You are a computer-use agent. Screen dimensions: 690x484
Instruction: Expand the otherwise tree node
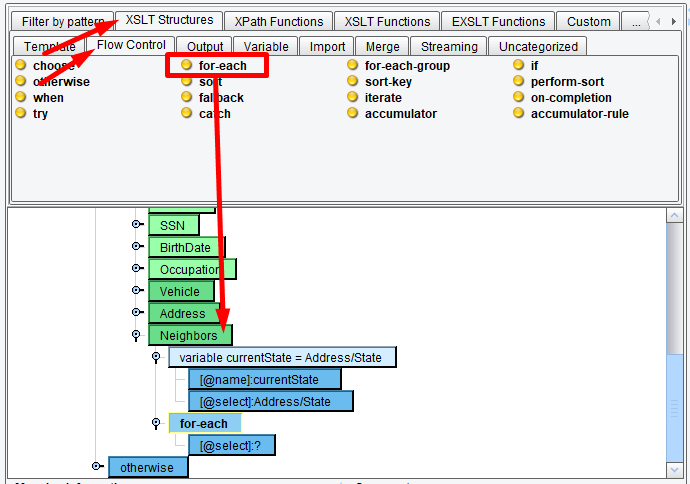[x=96, y=466]
